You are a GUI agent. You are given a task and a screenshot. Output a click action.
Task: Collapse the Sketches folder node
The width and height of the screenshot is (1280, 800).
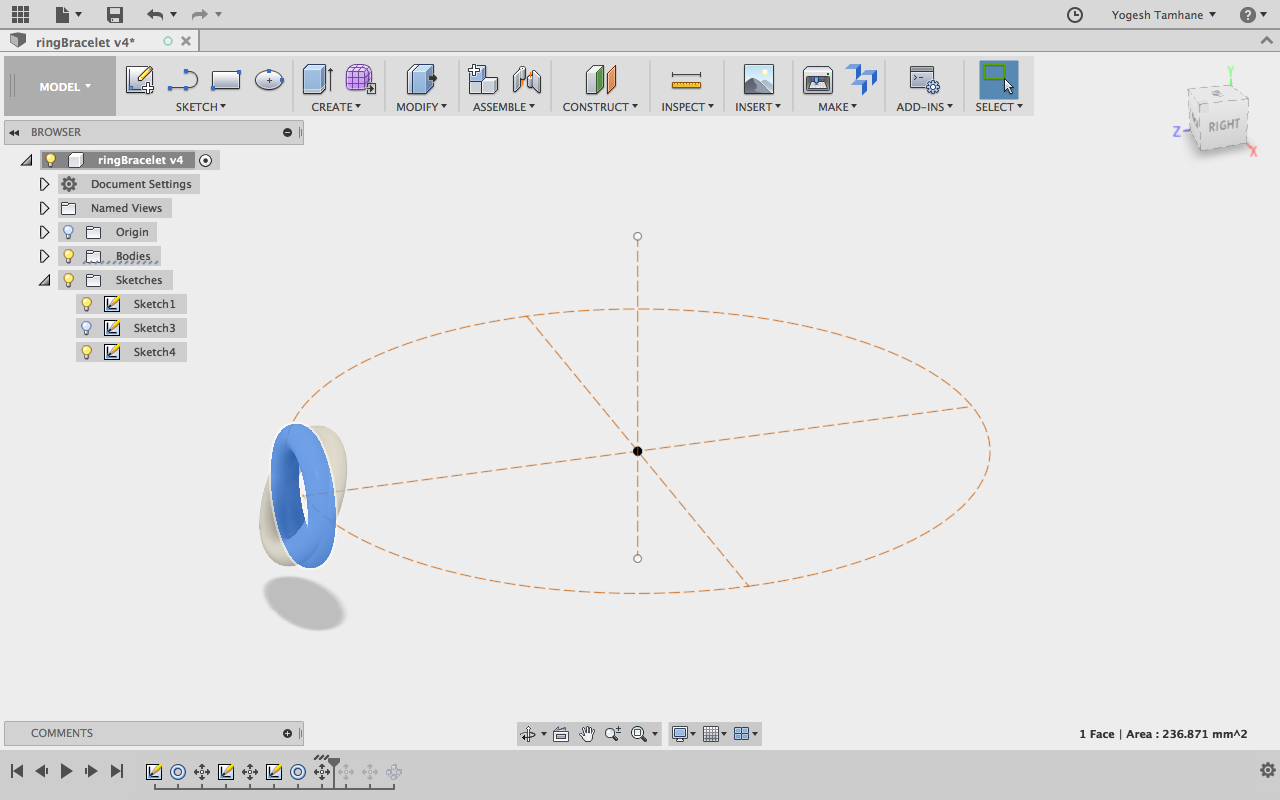(x=44, y=281)
